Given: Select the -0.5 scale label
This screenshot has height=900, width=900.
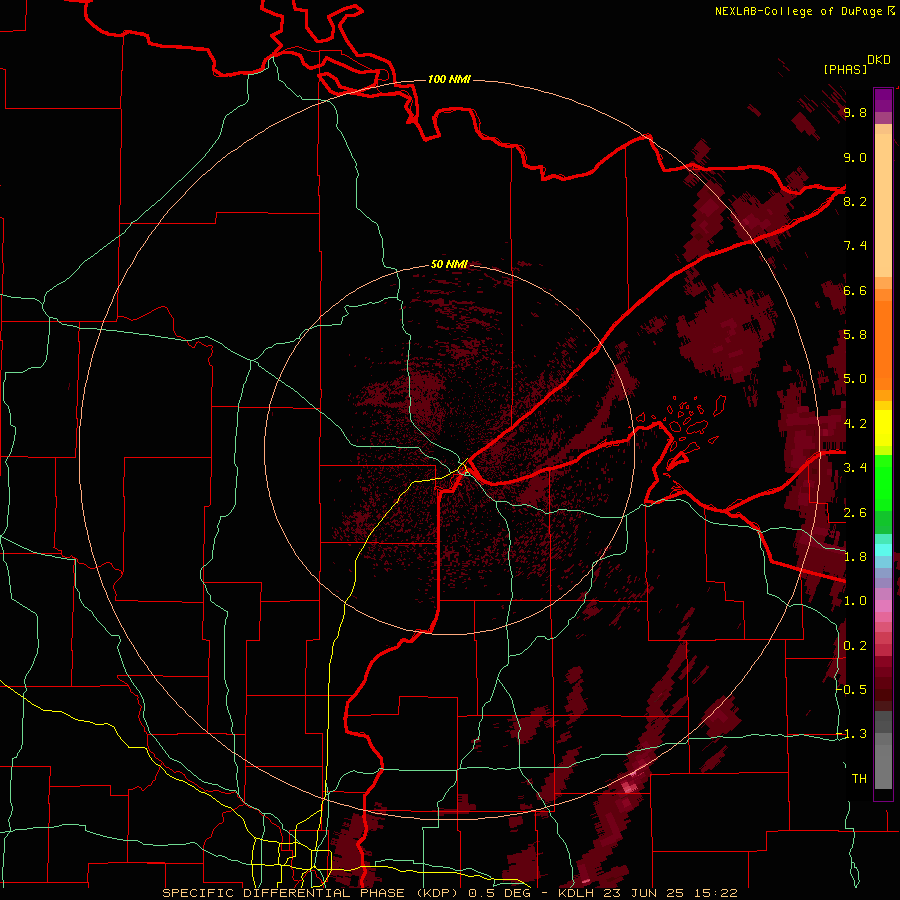Looking at the screenshot, I should [851, 690].
